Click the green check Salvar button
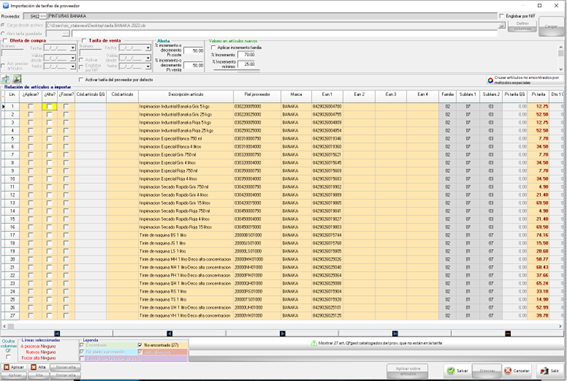Viewport: 567px width, 381px height. pyautogui.click(x=457, y=371)
